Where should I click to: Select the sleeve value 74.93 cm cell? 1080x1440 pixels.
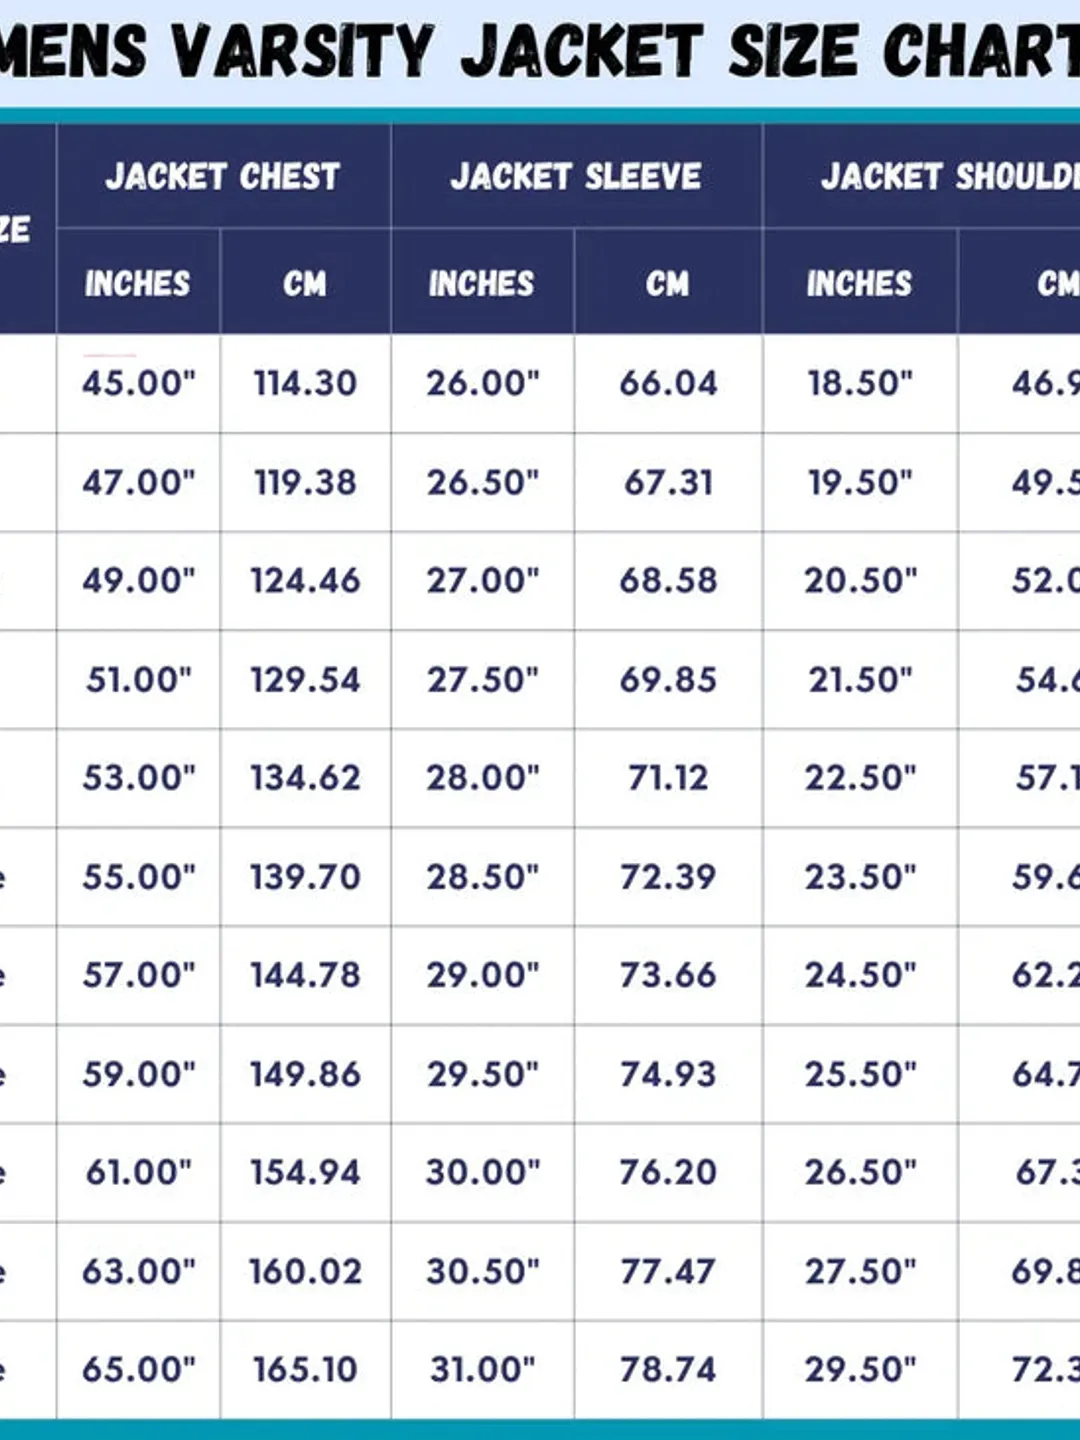coord(668,1074)
